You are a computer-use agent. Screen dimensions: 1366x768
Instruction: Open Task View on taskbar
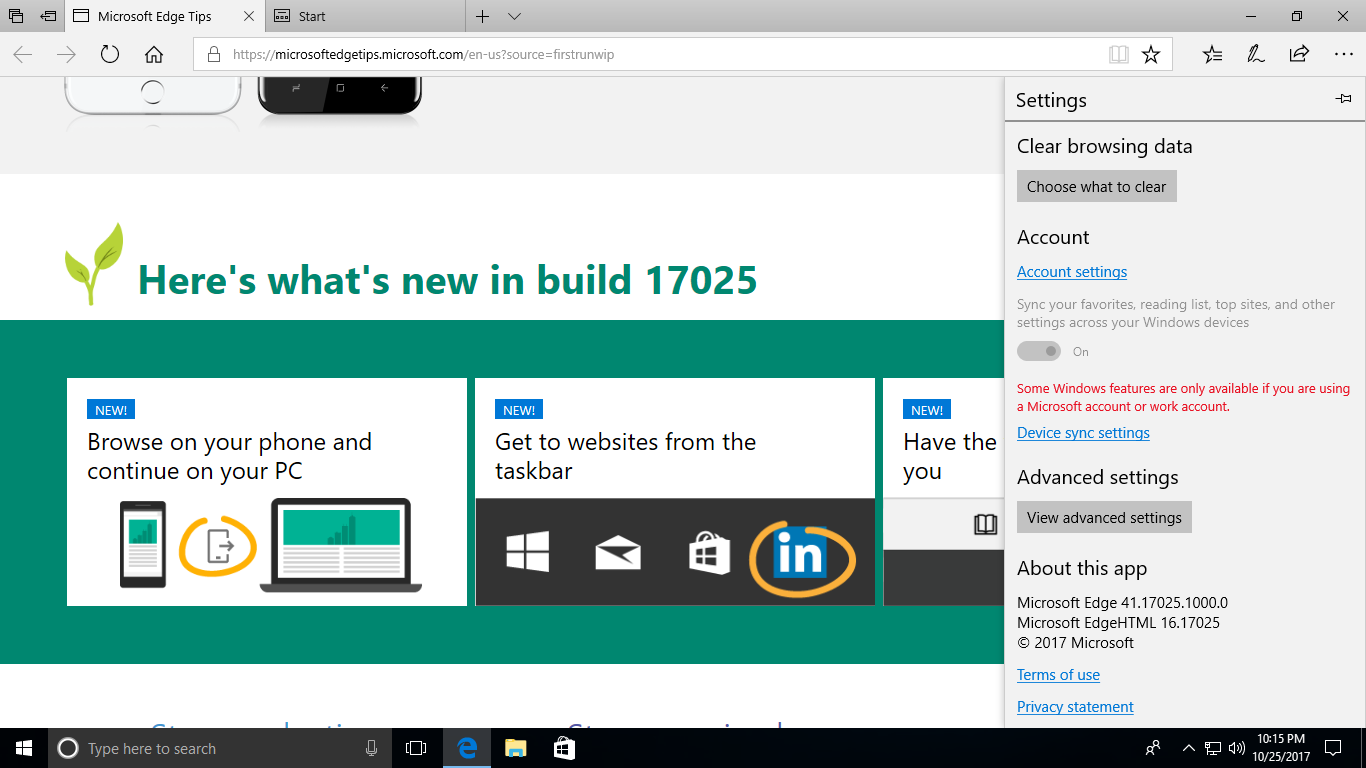point(416,748)
